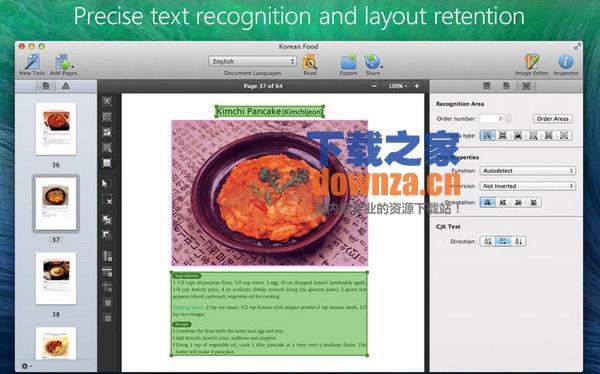Set area type to fifth option
The width and height of the screenshot is (600, 374).
[x=549, y=136]
